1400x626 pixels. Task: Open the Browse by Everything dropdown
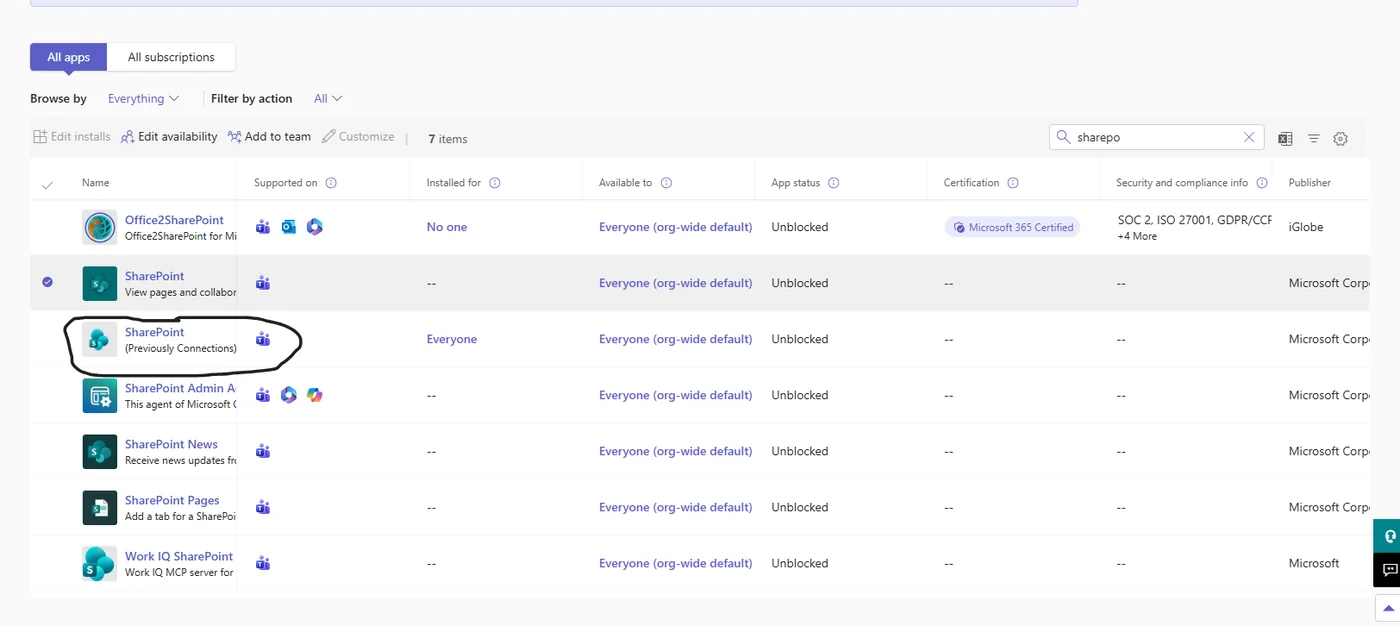[x=144, y=98]
